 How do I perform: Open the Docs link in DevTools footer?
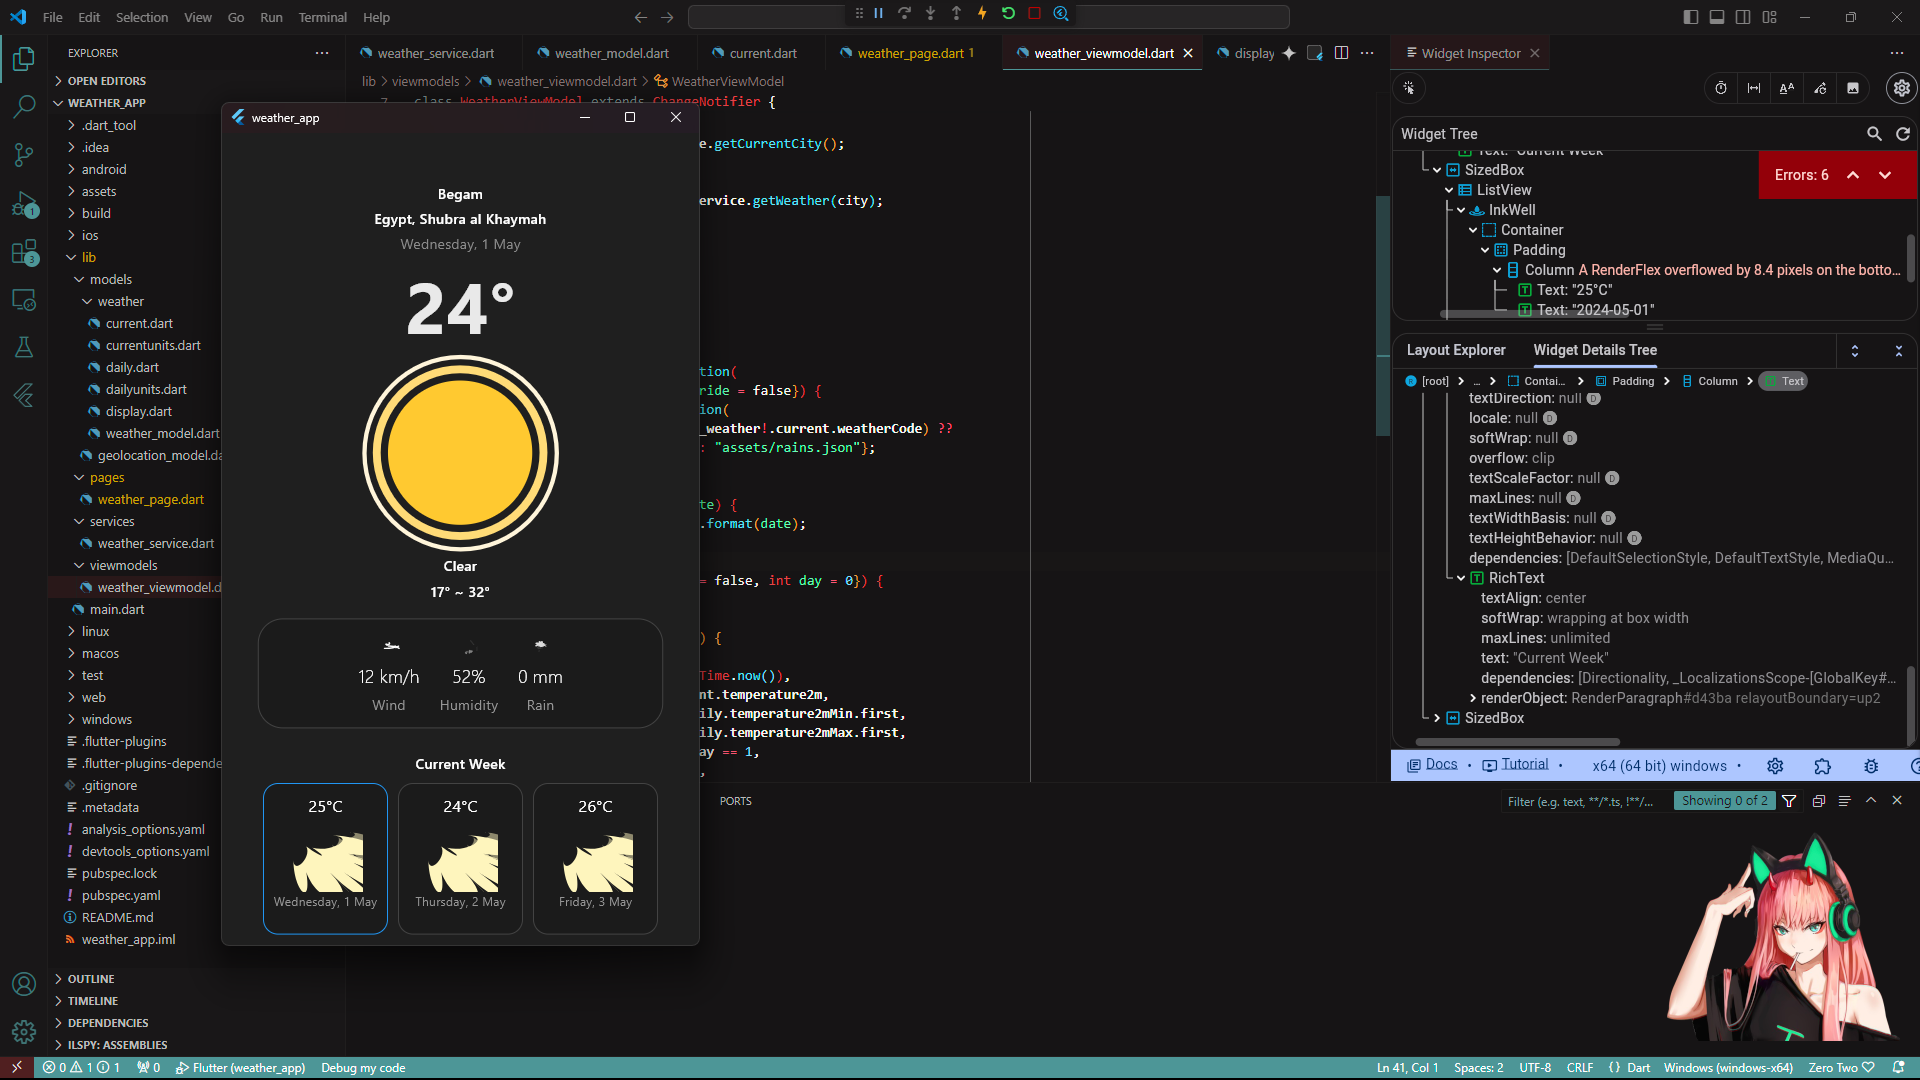tap(1441, 765)
